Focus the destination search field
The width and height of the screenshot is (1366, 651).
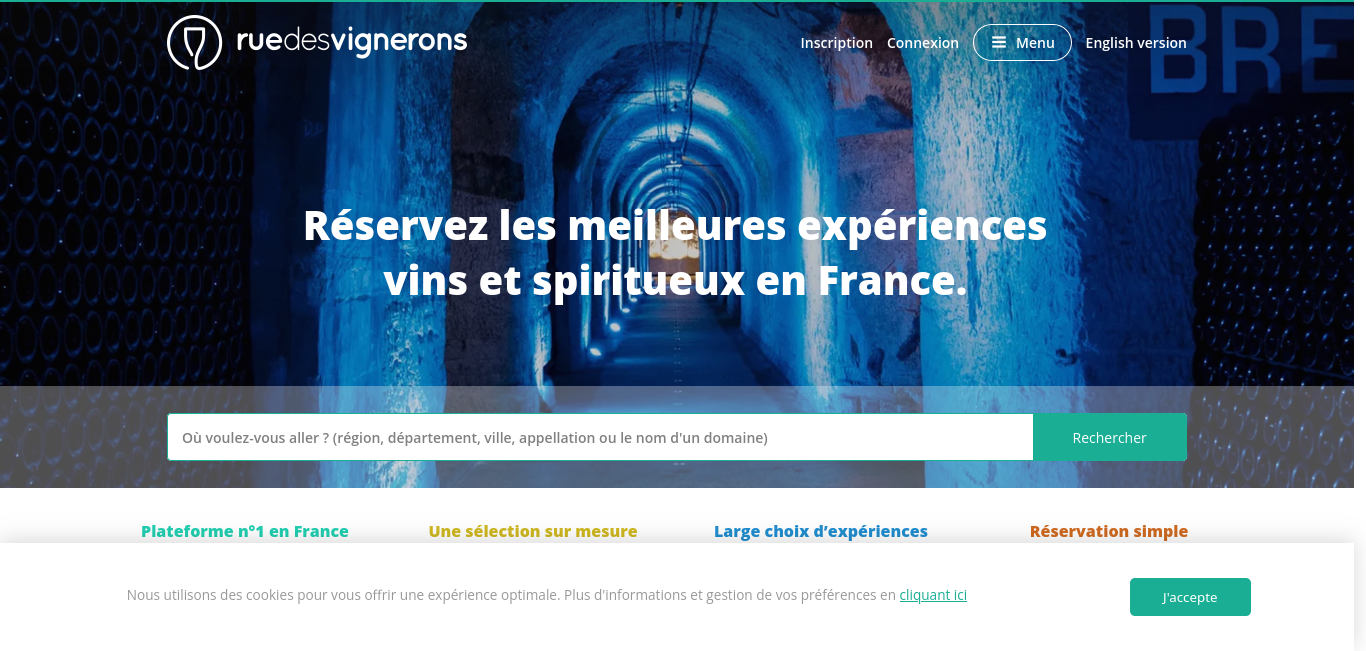(600, 437)
